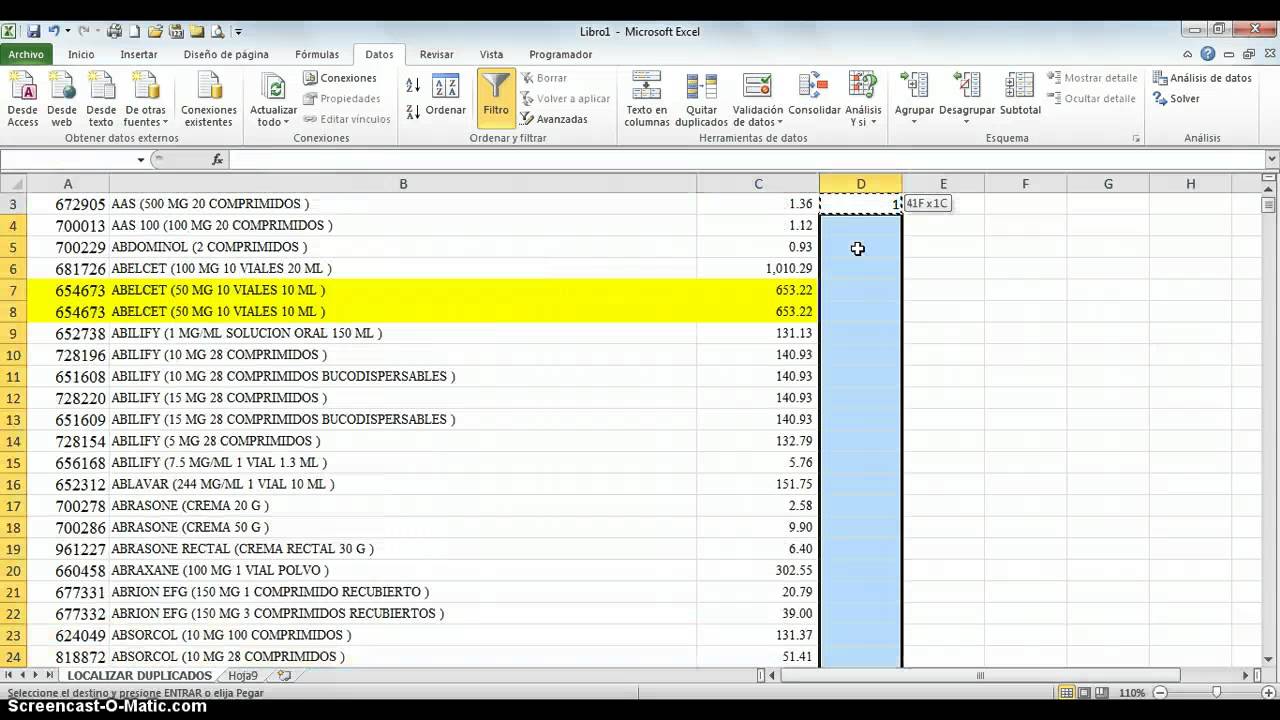Undo last action in quick access toolbar
Image resolution: width=1280 pixels, height=720 pixels.
click(55, 32)
